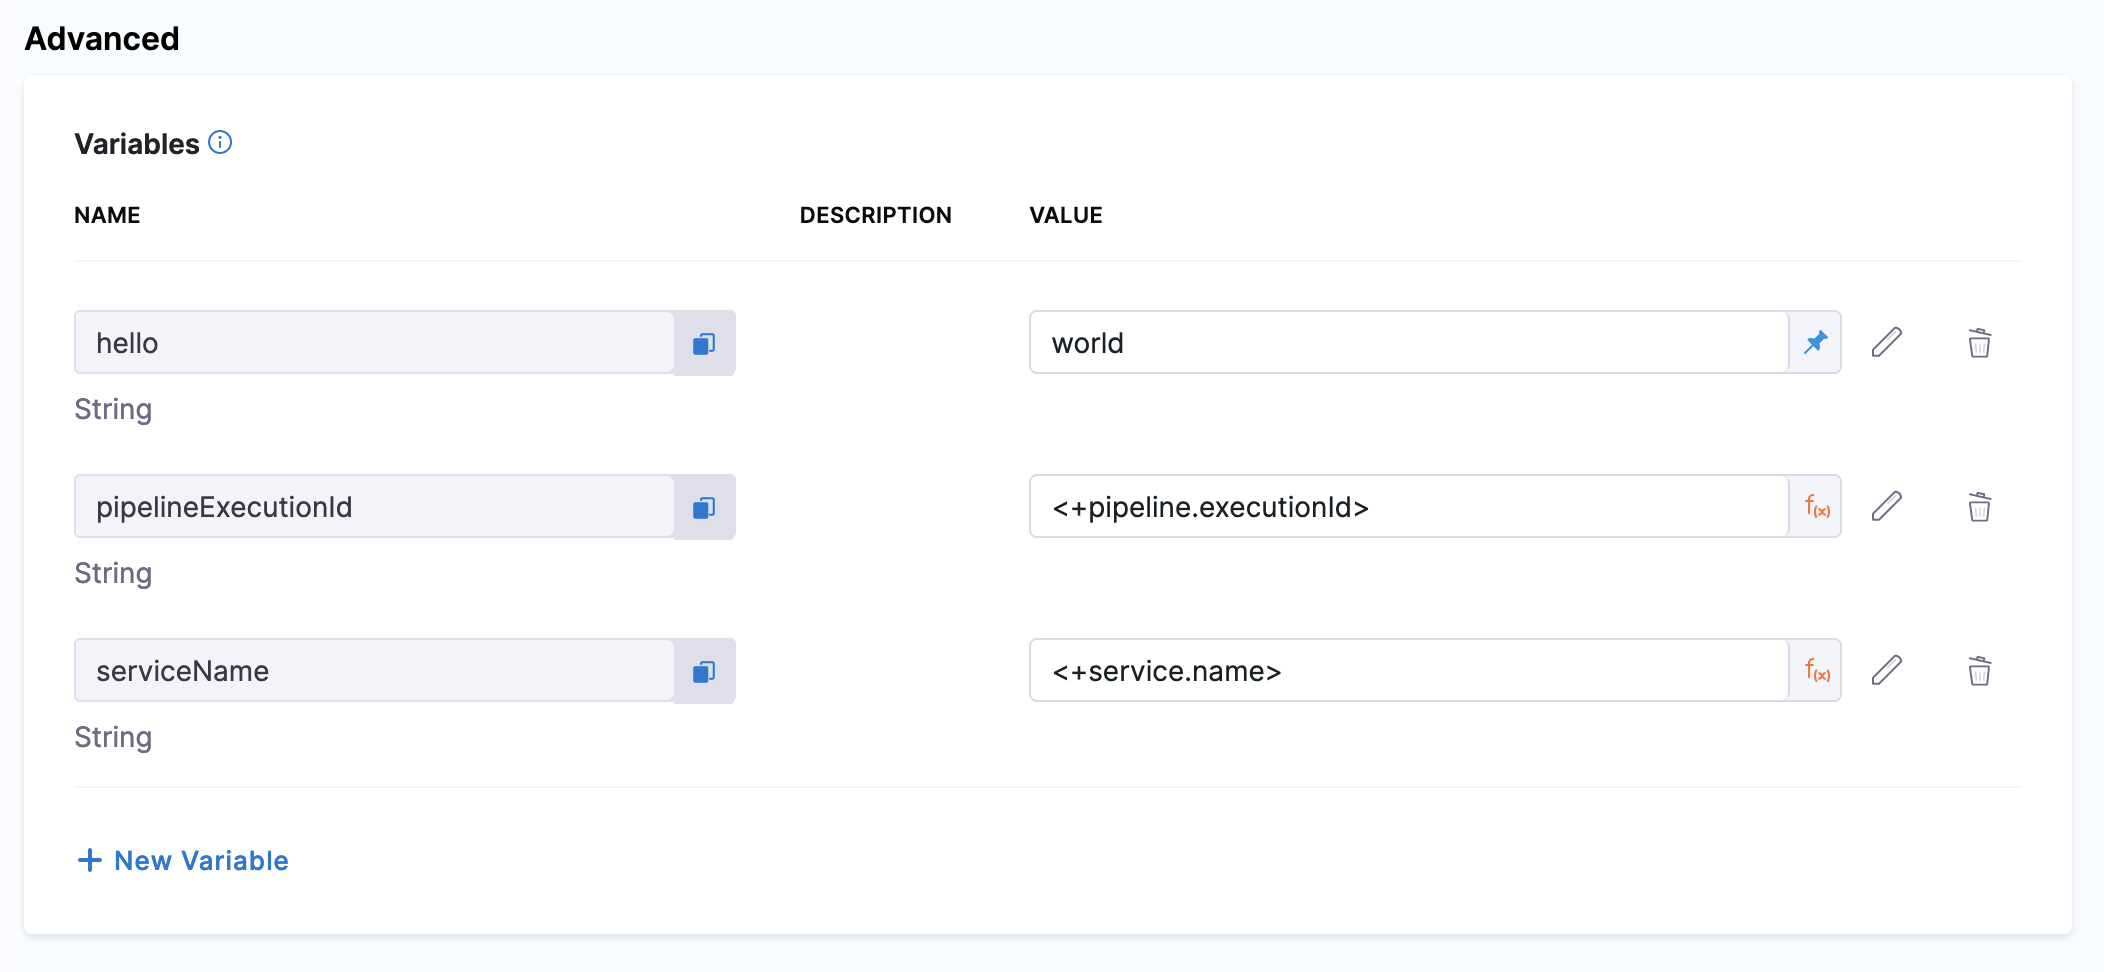2104x972 pixels.
Task: Click the pipelineExecutionId name field
Action: [x=374, y=507]
